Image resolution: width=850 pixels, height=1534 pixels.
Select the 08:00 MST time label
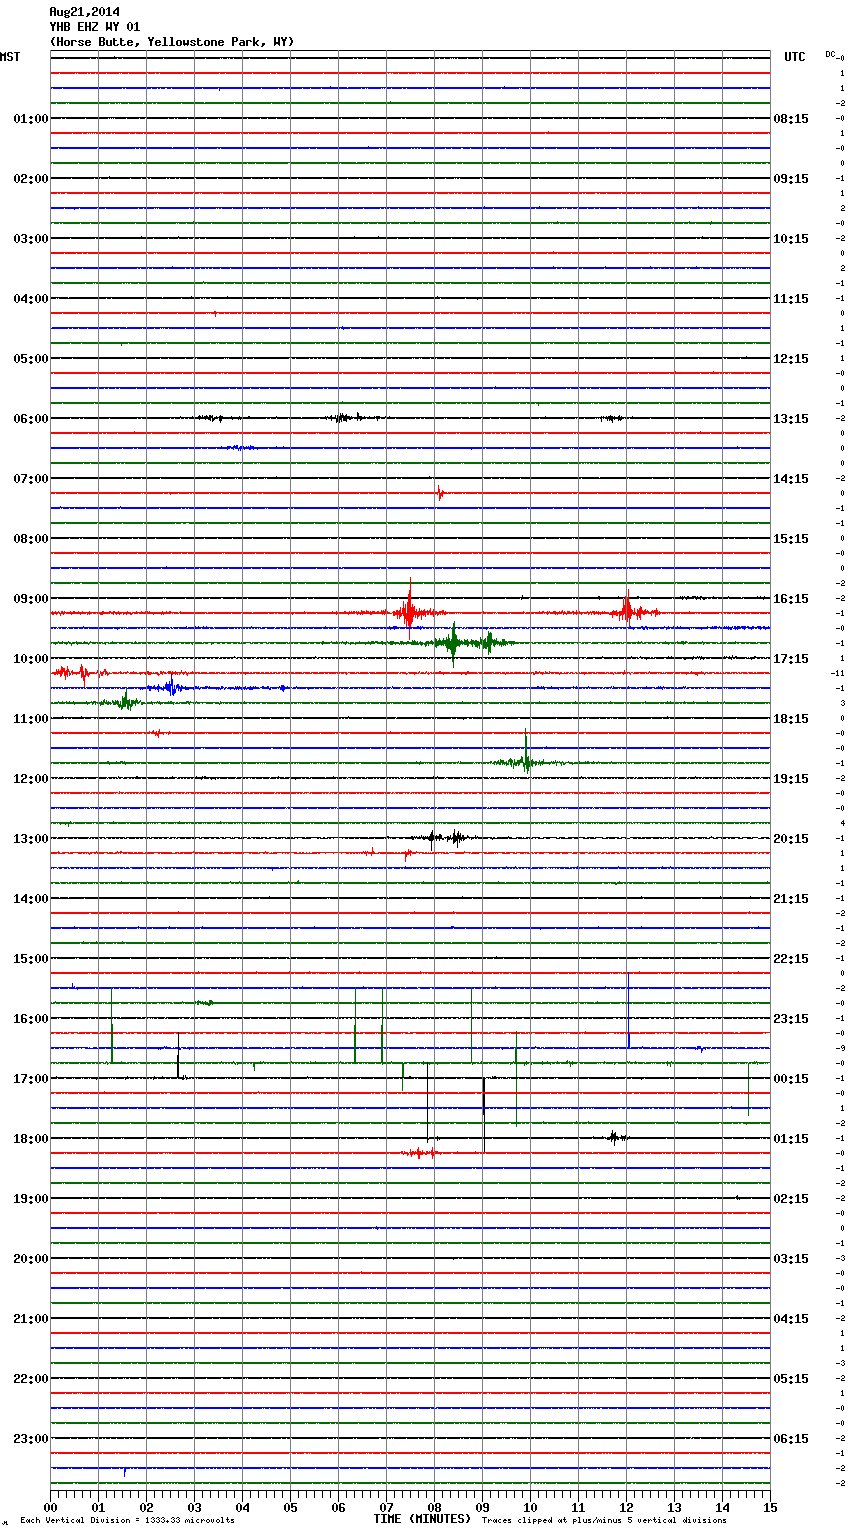pyautogui.click(x=31, y=539)
